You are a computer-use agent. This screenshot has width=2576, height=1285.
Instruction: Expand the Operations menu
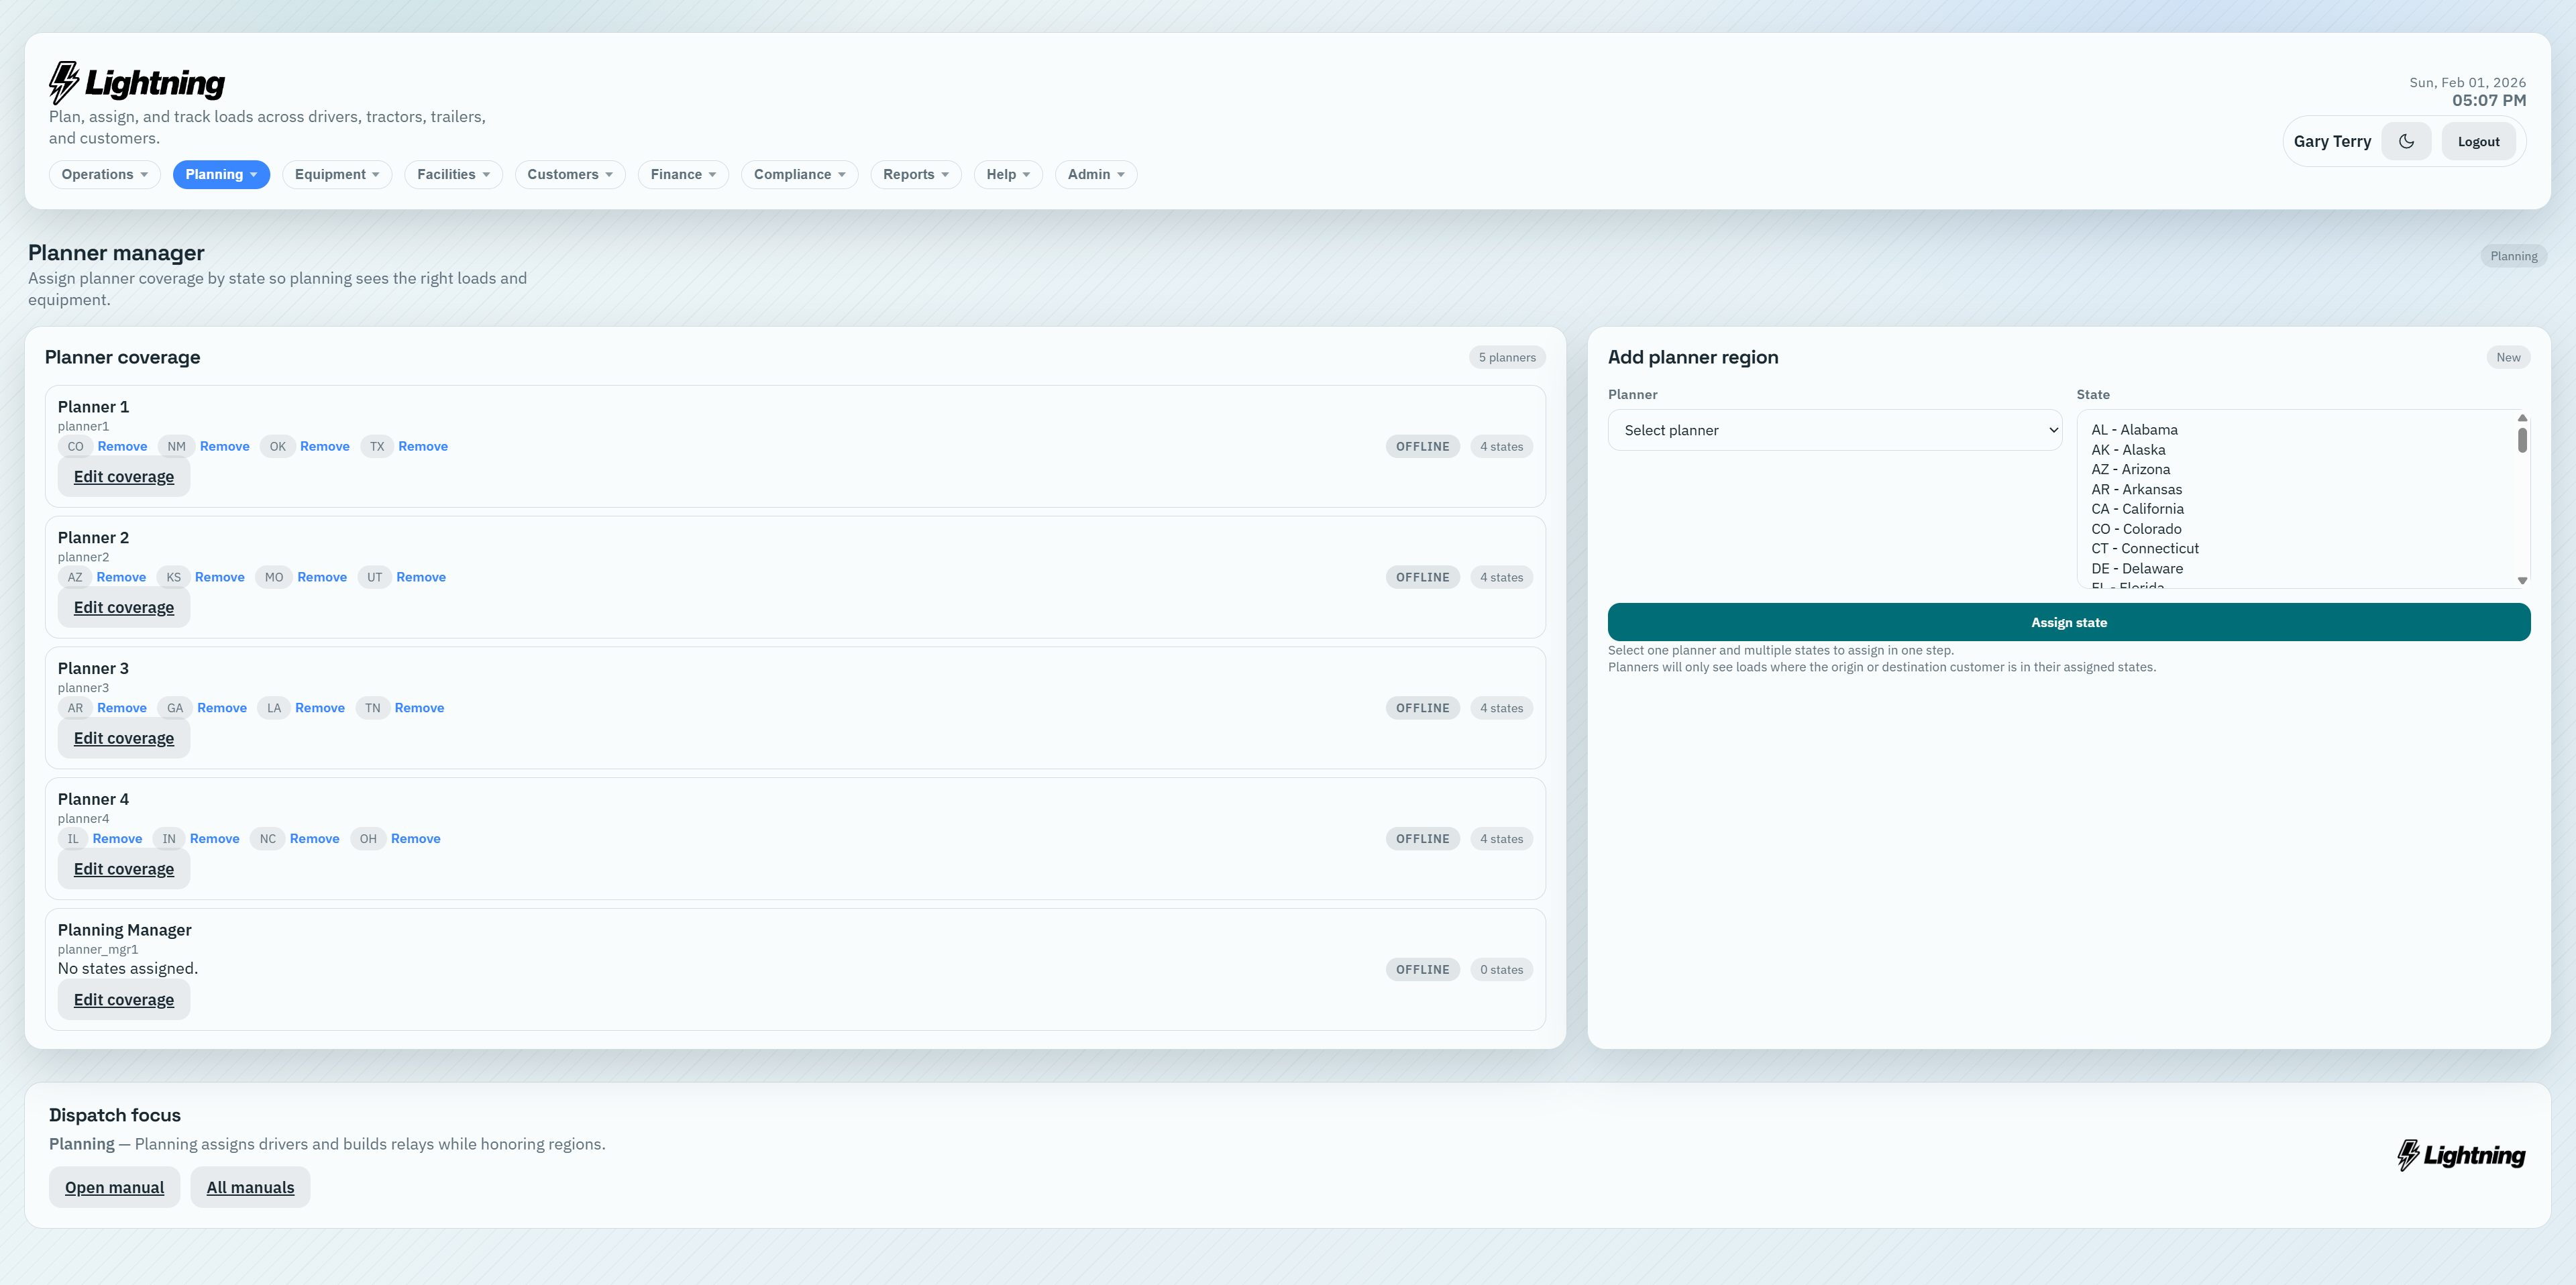(104, 174)
